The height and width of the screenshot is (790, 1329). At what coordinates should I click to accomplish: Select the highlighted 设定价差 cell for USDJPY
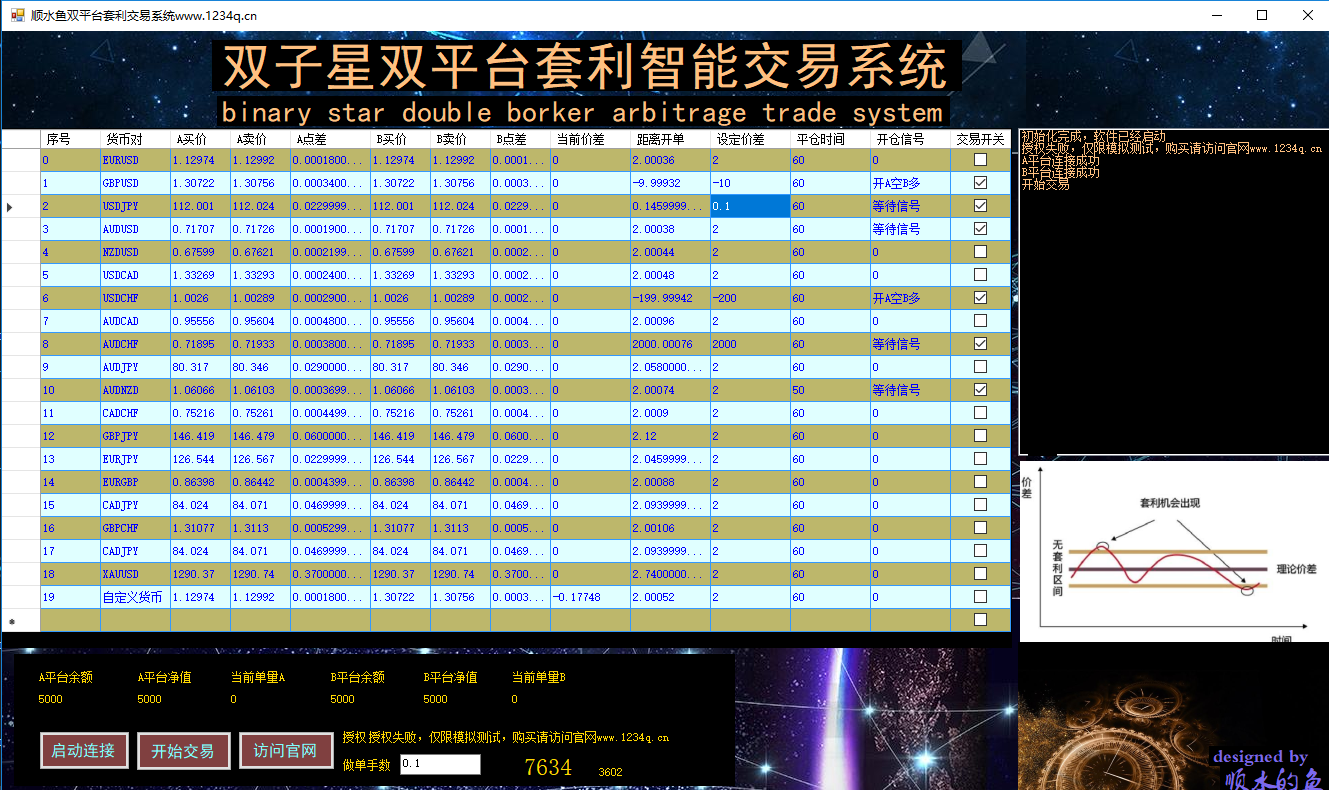coord(750,206)
